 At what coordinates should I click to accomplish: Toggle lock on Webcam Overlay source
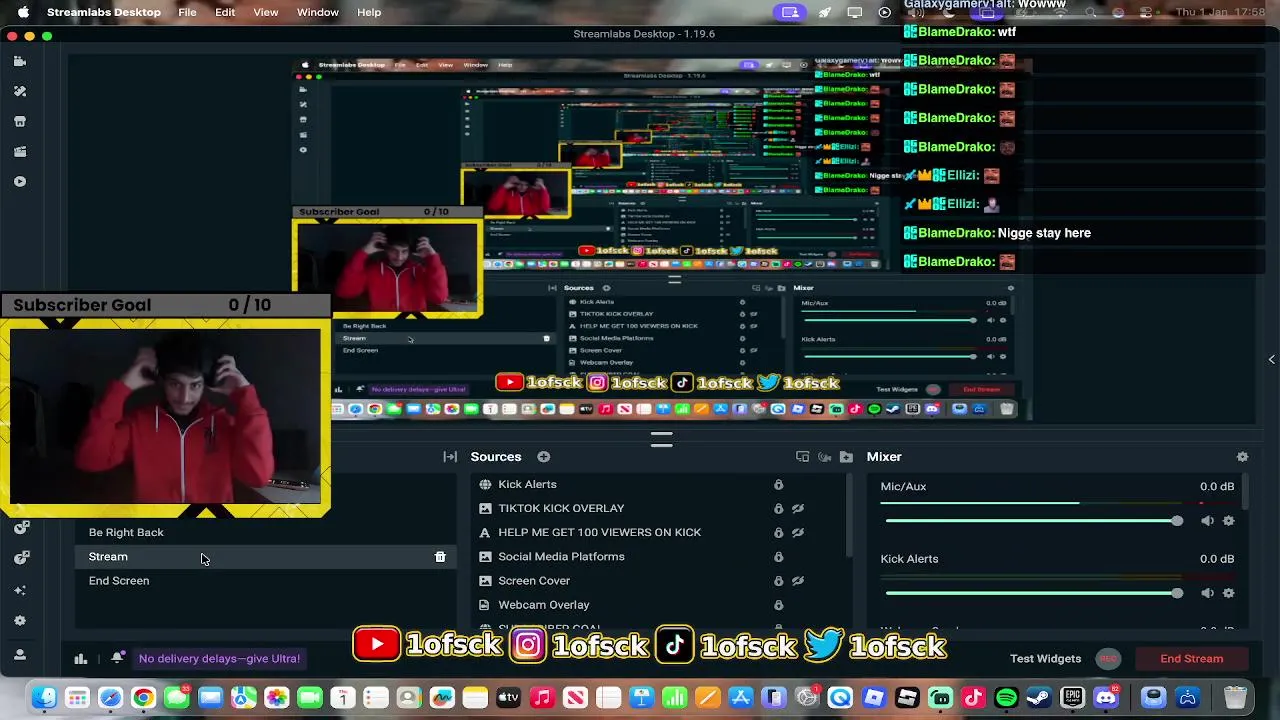[x=778, y=605]
